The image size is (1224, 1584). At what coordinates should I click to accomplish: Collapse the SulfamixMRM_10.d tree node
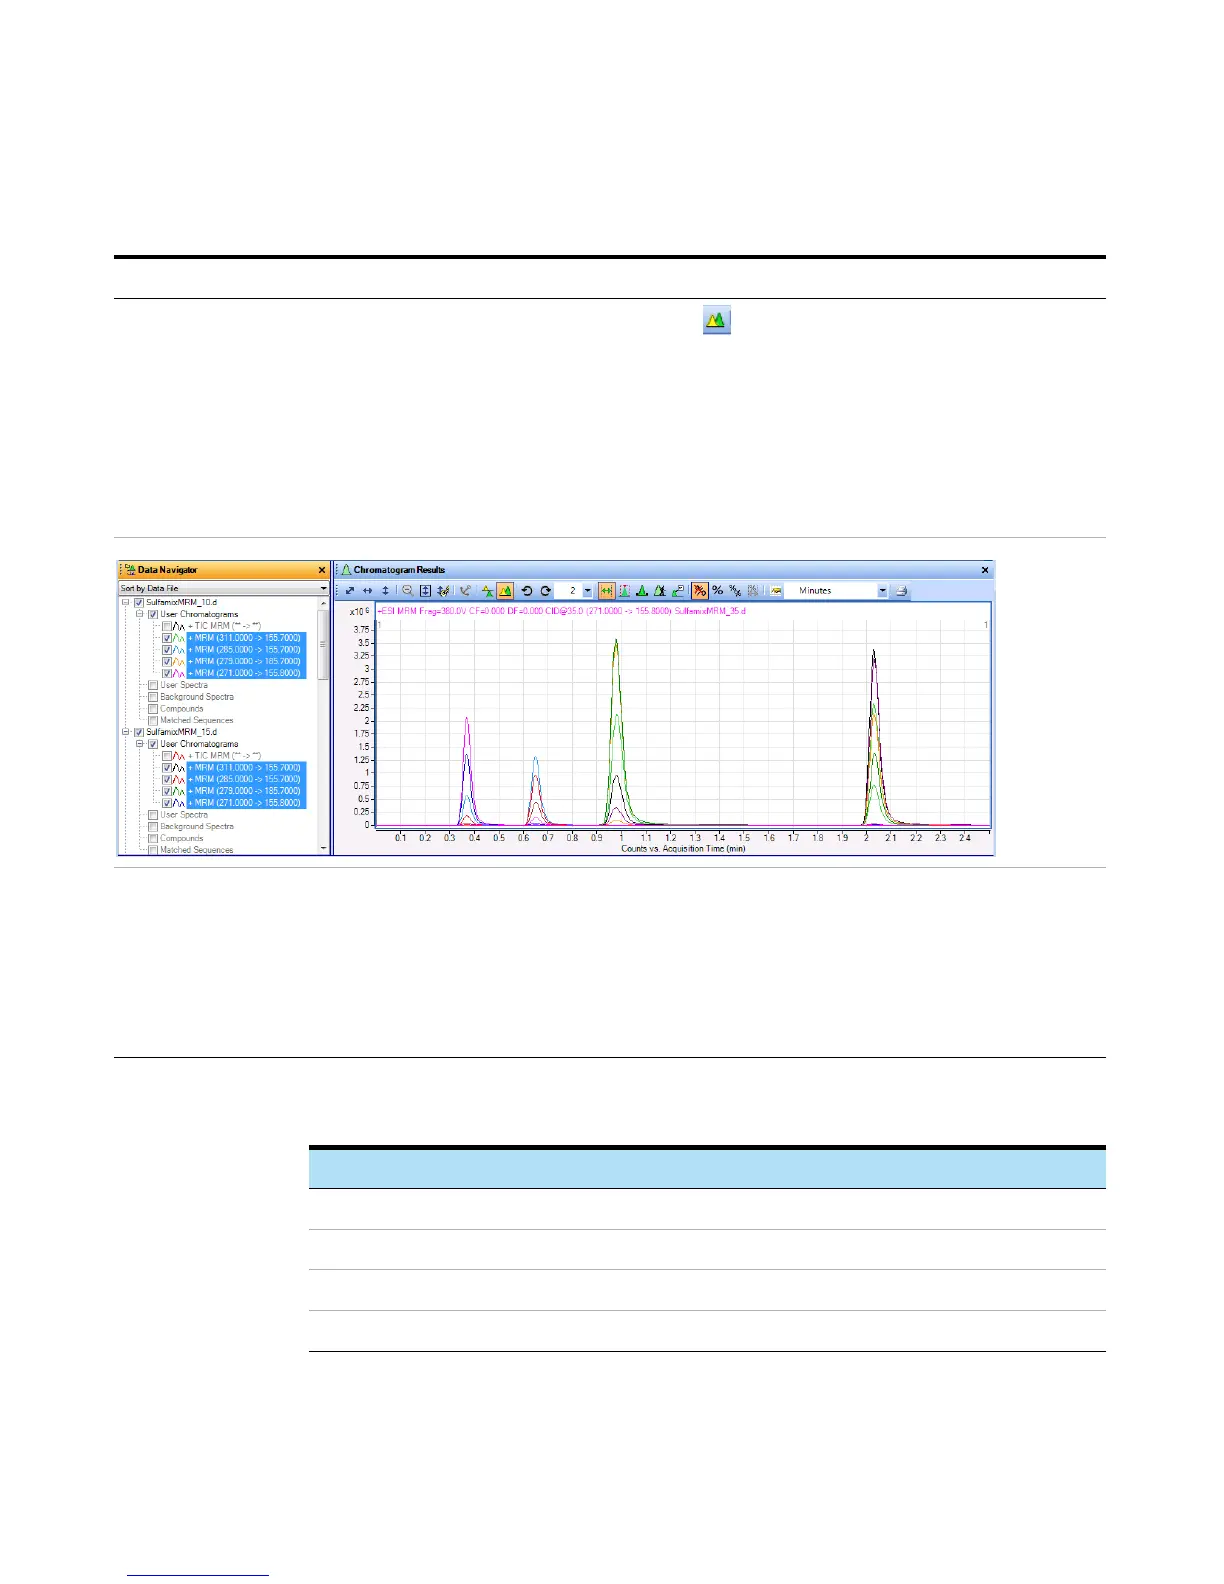pyautogui.click(x=126, y=603)
